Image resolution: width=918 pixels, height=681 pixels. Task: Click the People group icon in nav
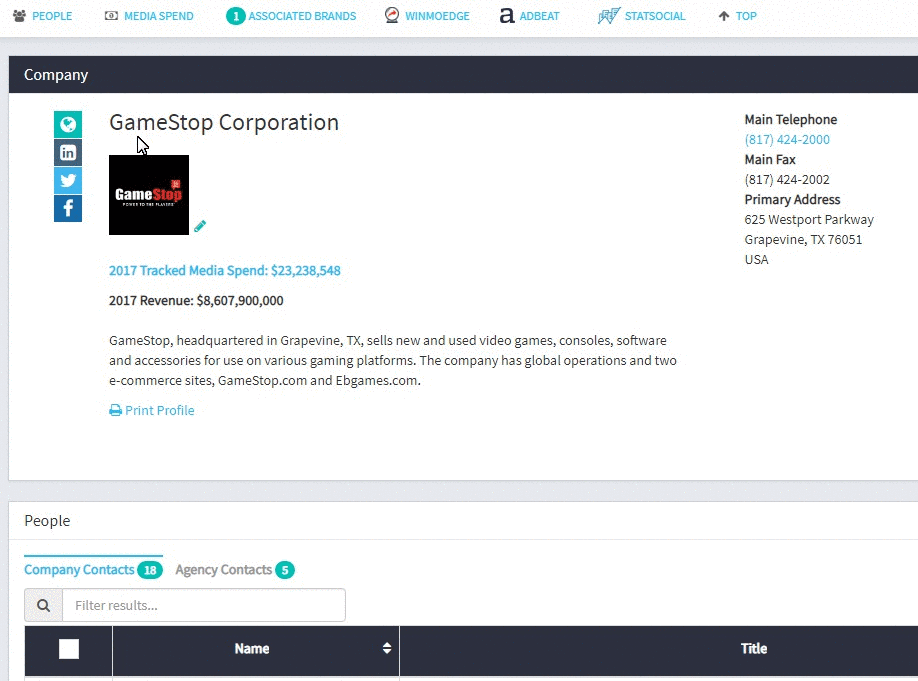(19, 16)
